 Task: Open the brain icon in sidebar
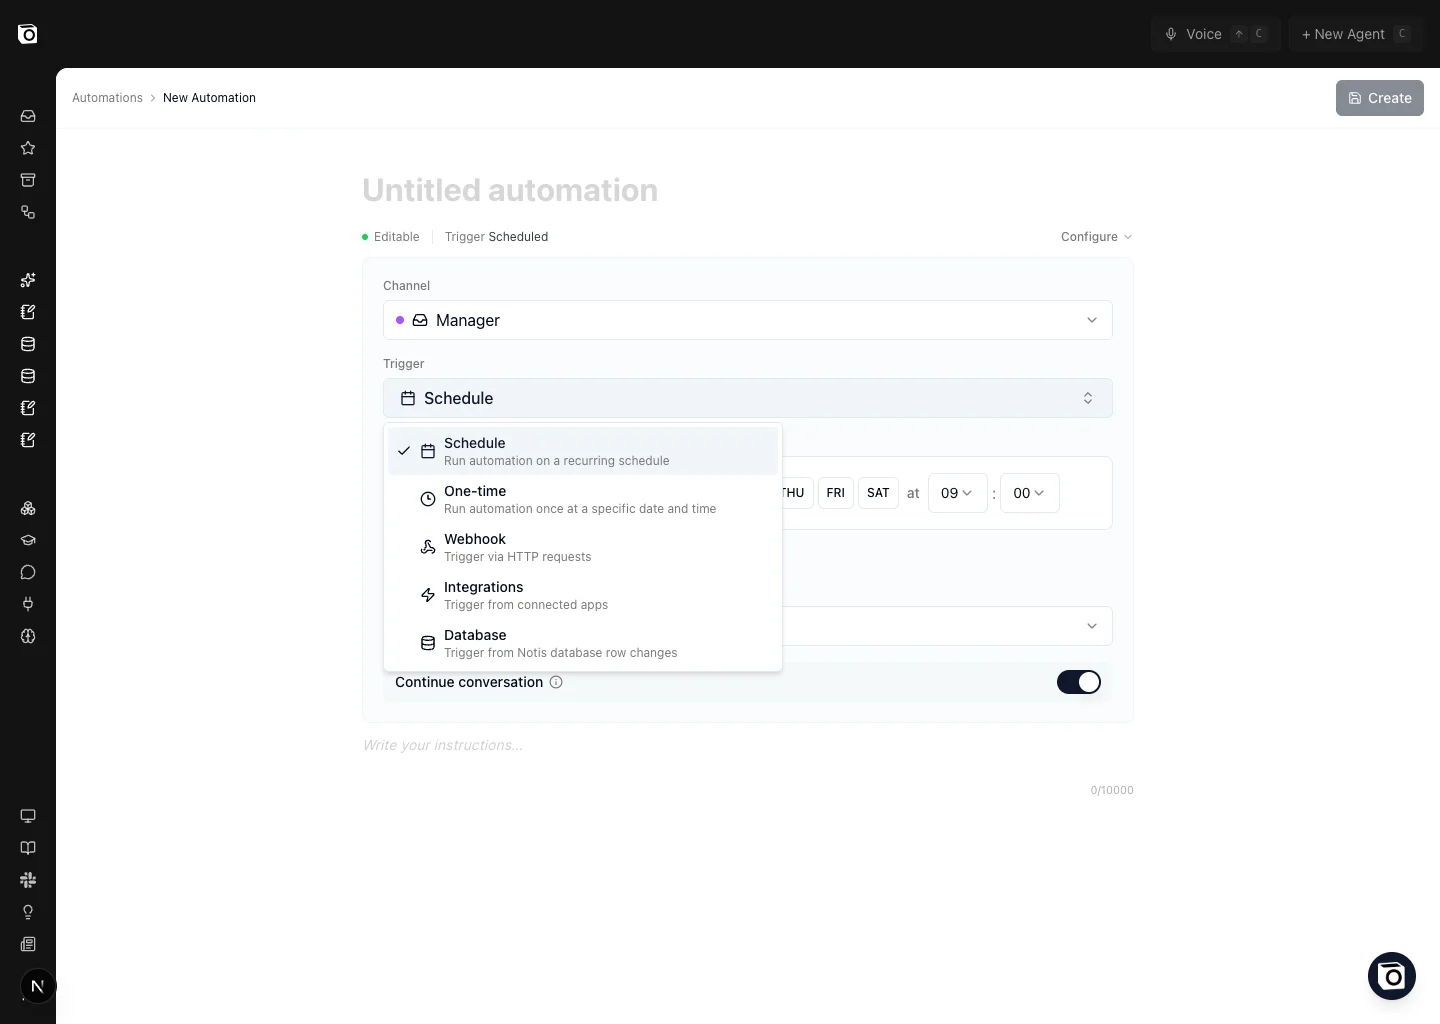click(28, 636)
